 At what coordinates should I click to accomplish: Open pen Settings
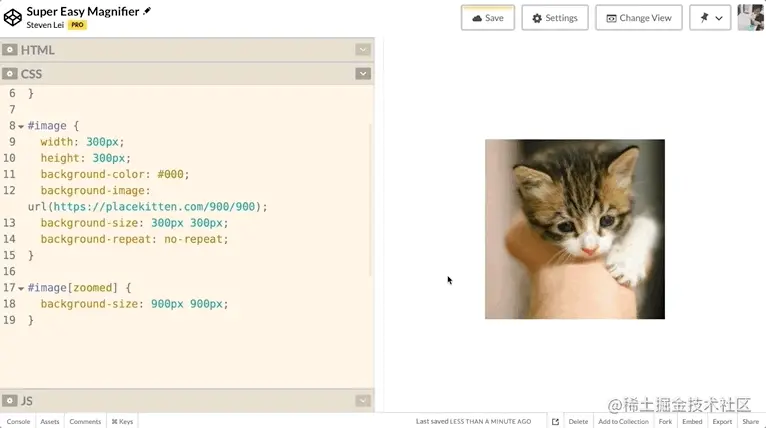click(x=555, y=18)
